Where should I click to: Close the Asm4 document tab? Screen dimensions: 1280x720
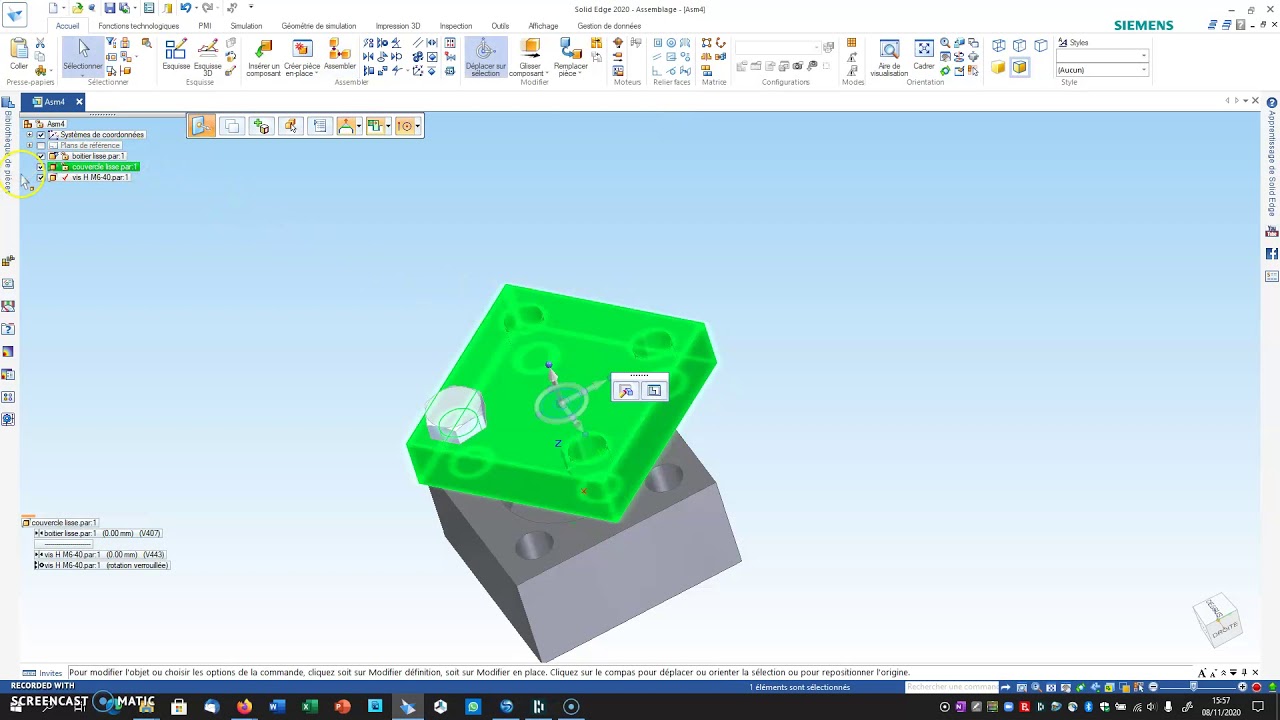pos(79,102)
